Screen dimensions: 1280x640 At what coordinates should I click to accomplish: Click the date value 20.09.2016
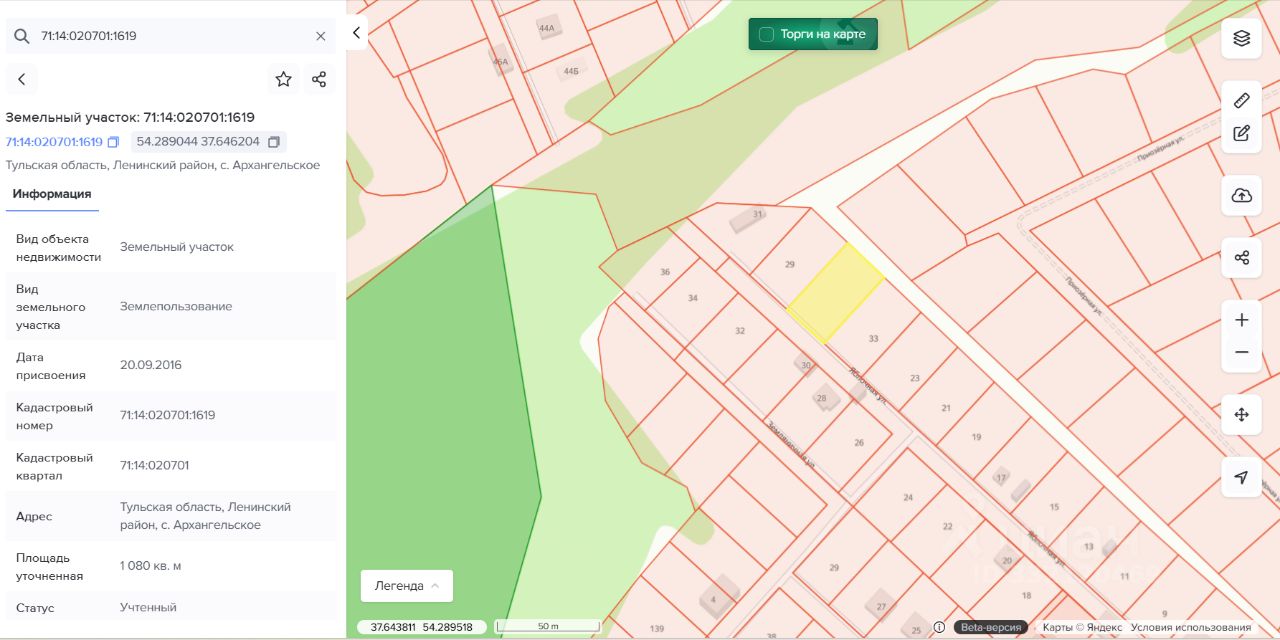point(151,365)
